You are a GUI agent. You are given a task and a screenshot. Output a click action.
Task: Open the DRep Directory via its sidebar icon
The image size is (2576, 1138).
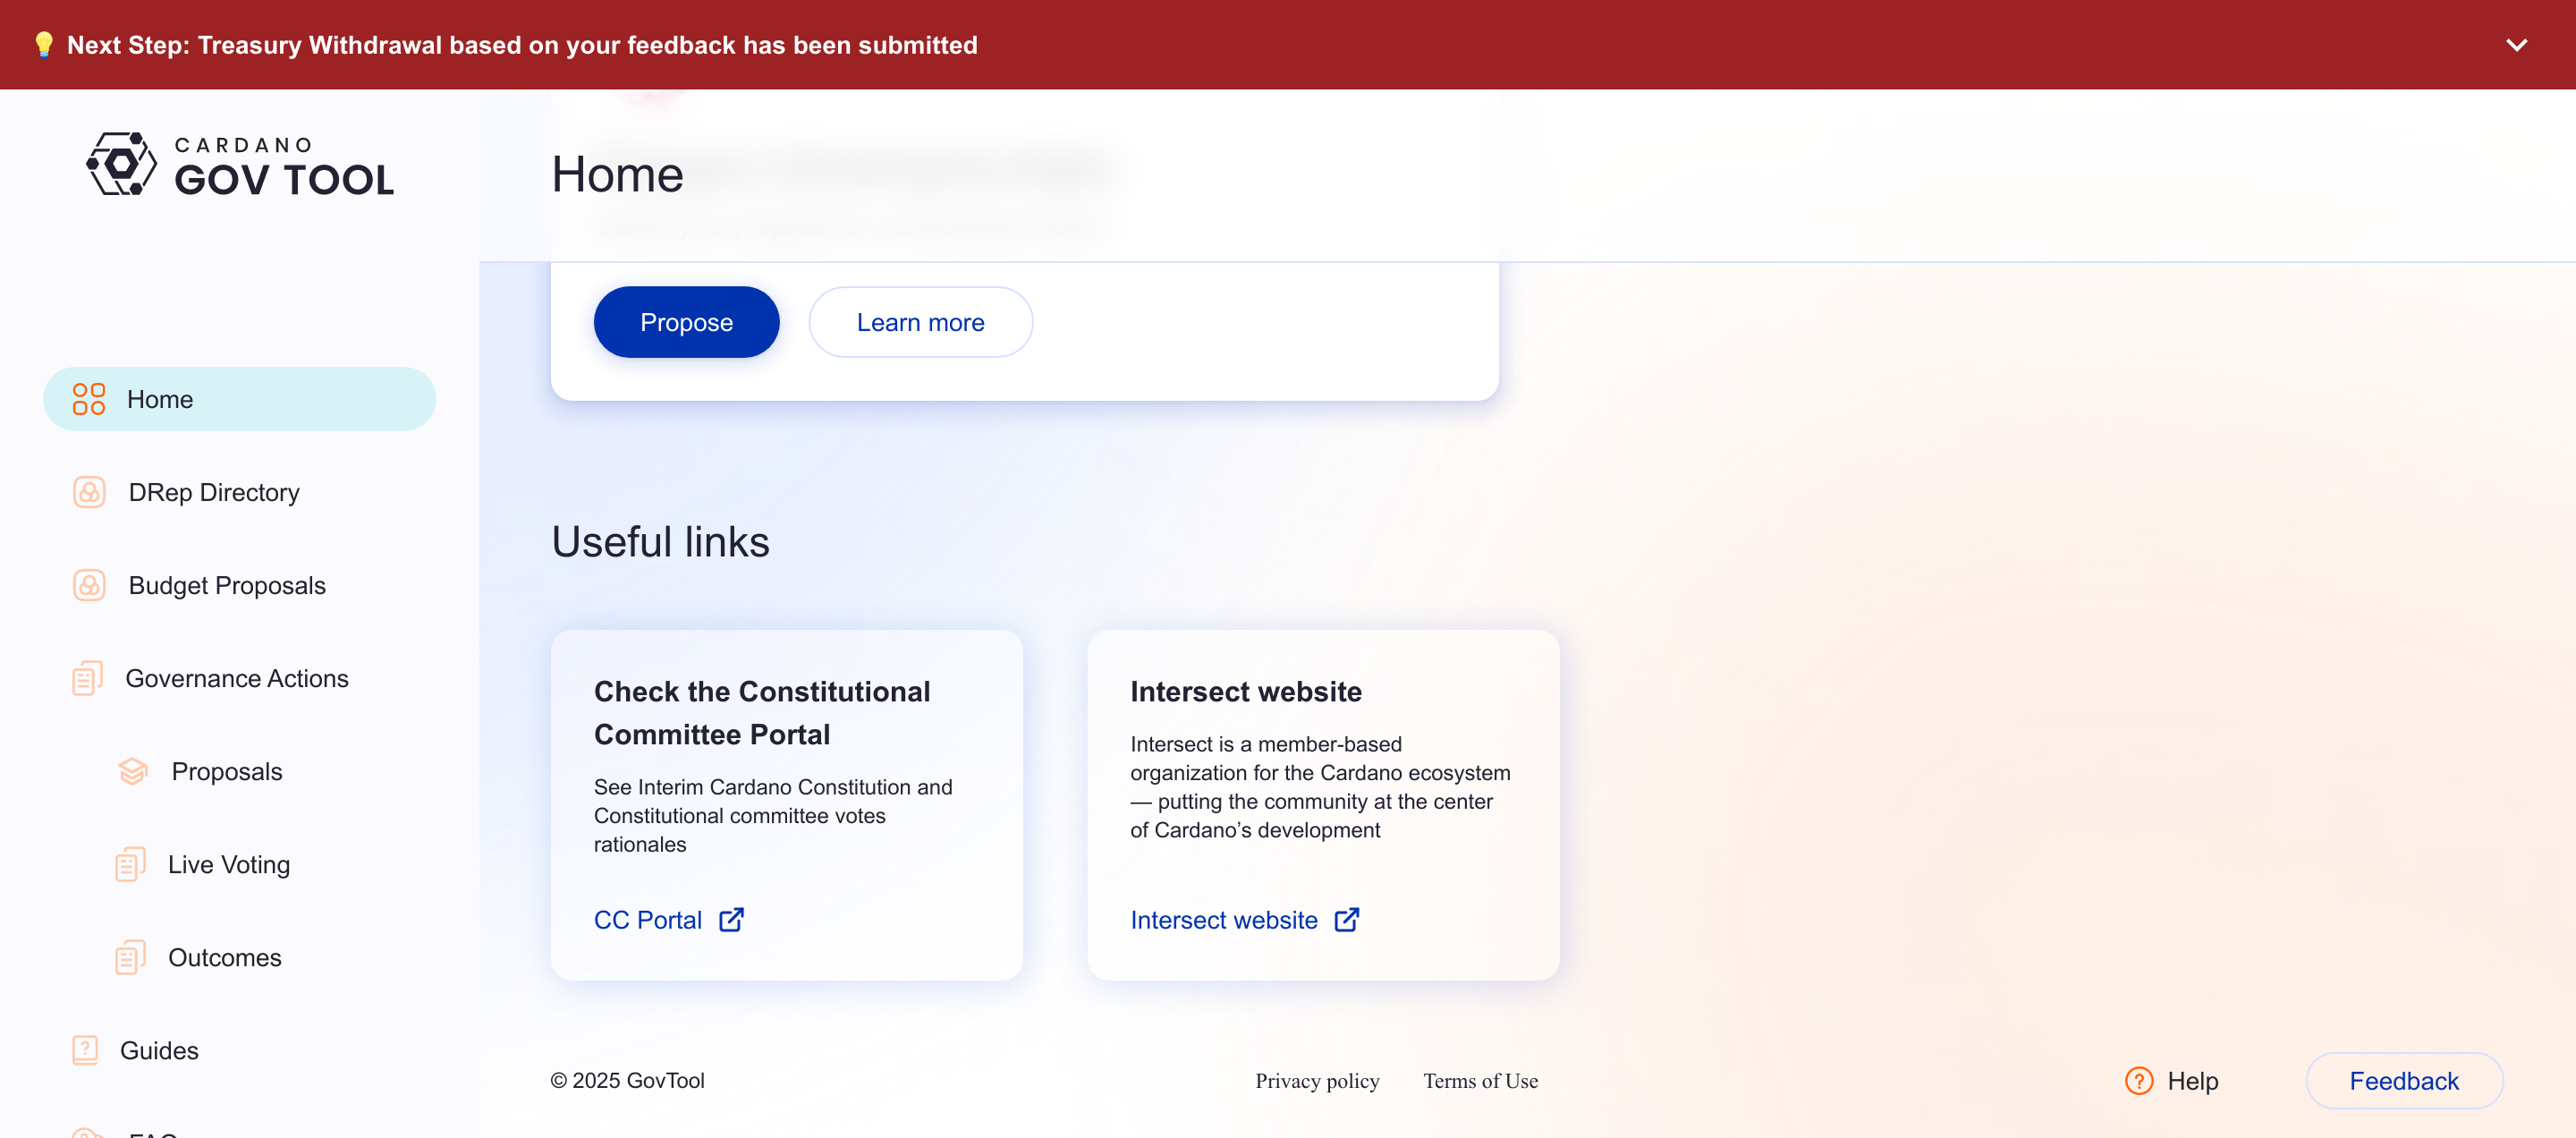click(89, 492)
